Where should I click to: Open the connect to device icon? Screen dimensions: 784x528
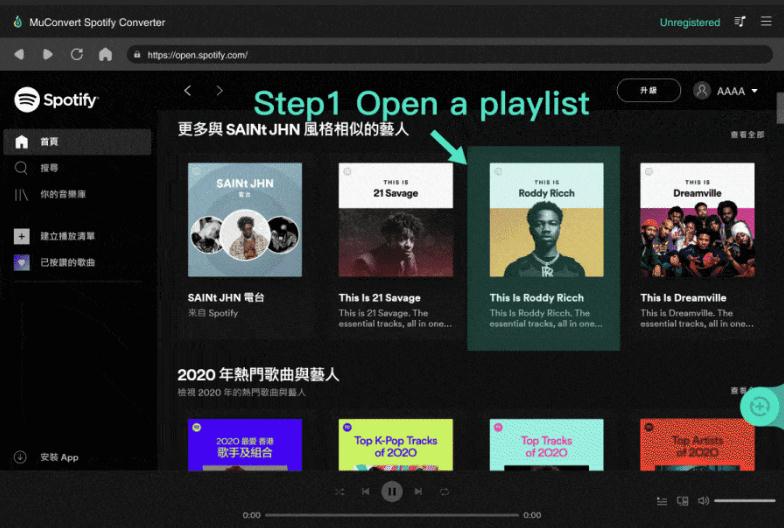(682, 500)
